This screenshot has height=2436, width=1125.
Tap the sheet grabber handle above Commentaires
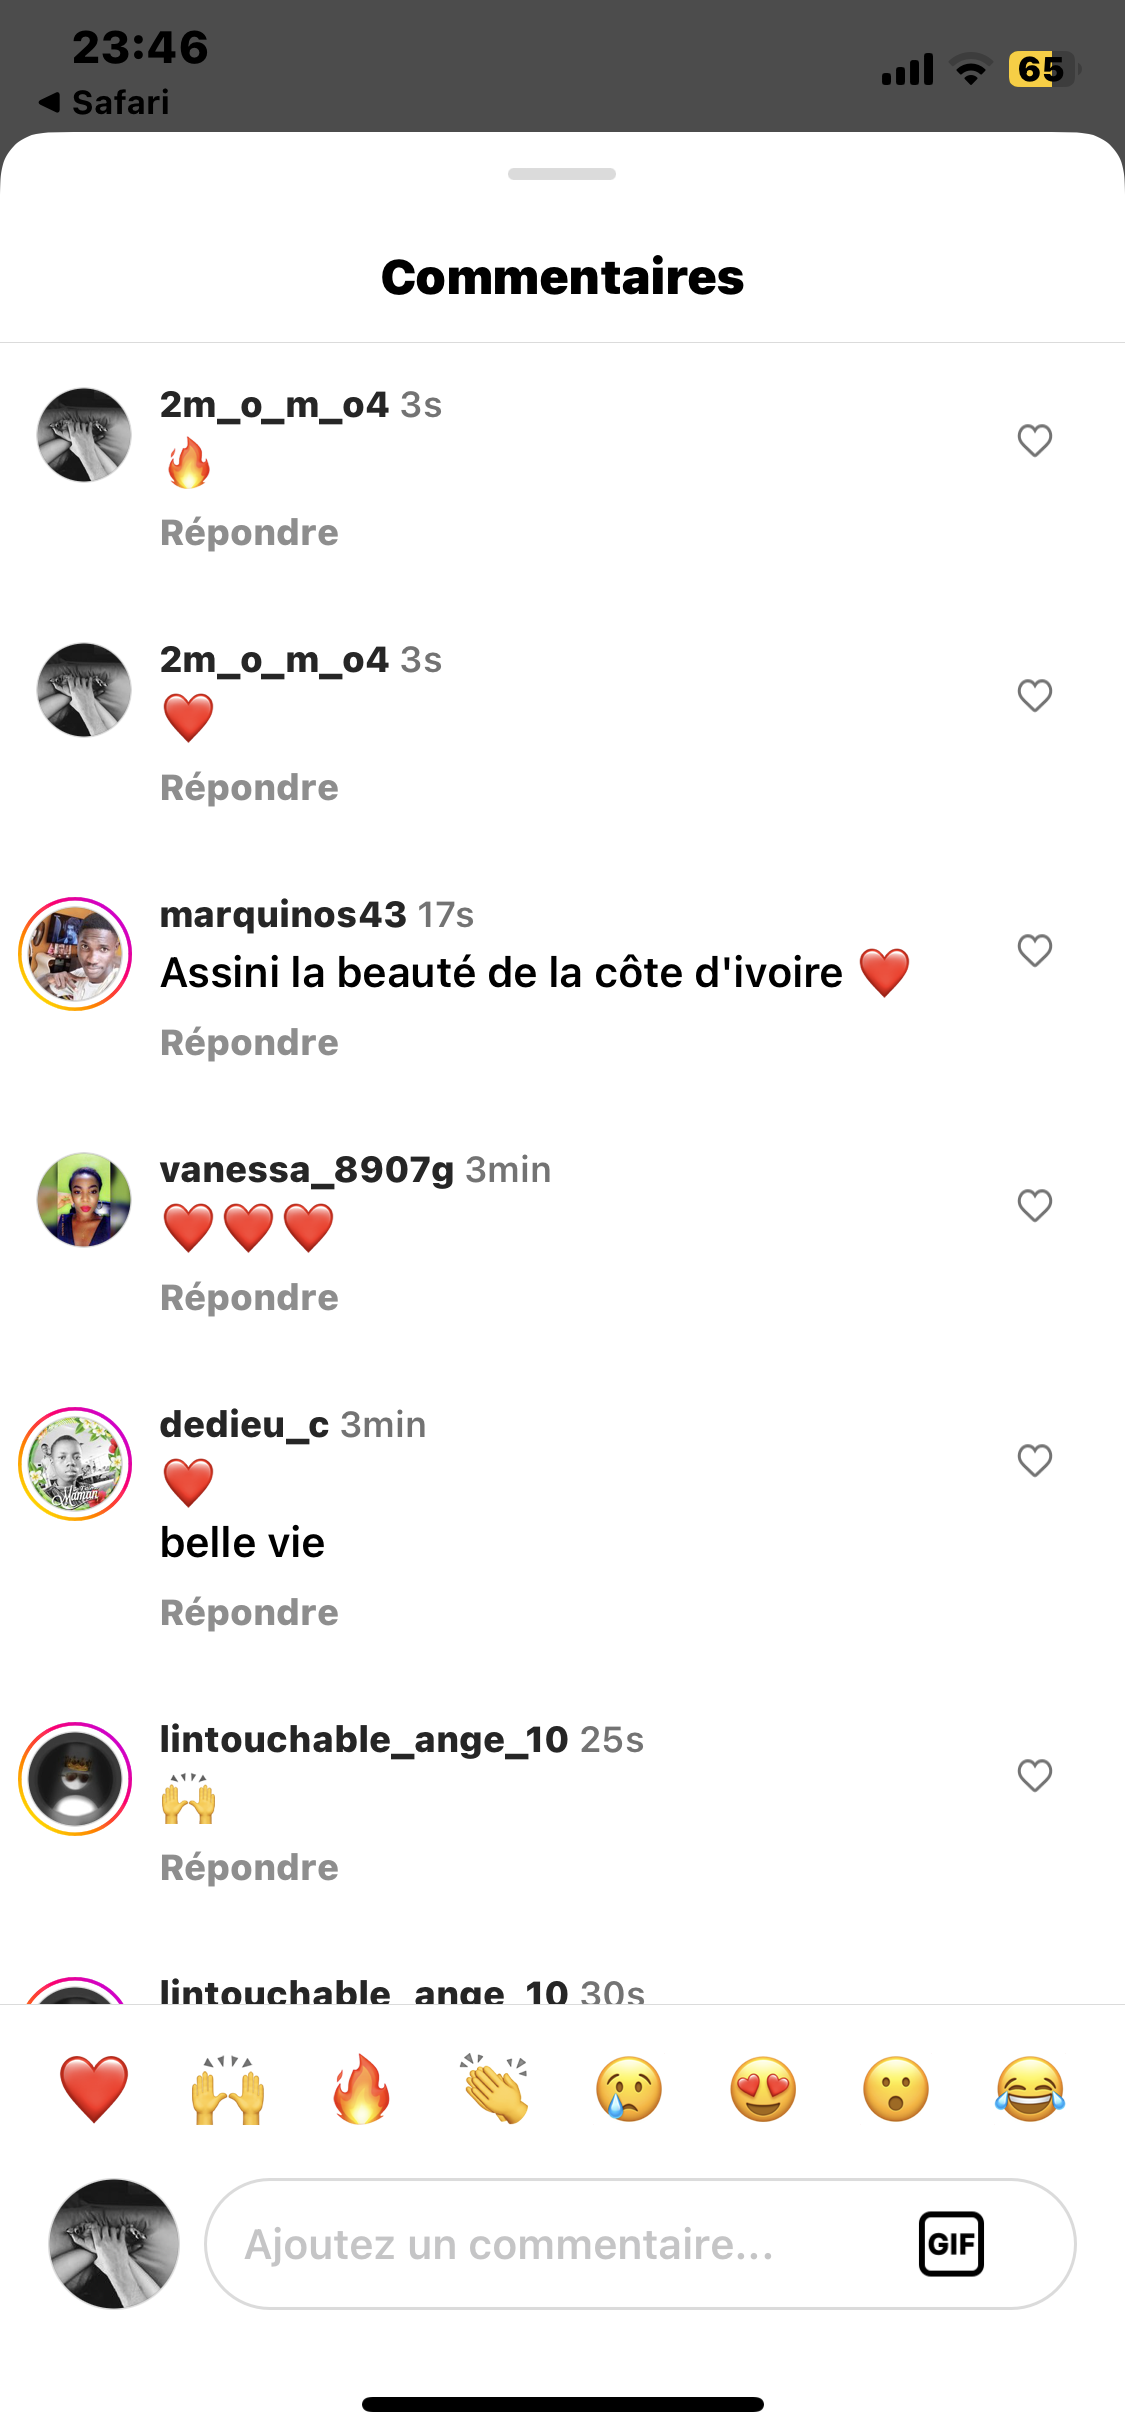(562, 174)
